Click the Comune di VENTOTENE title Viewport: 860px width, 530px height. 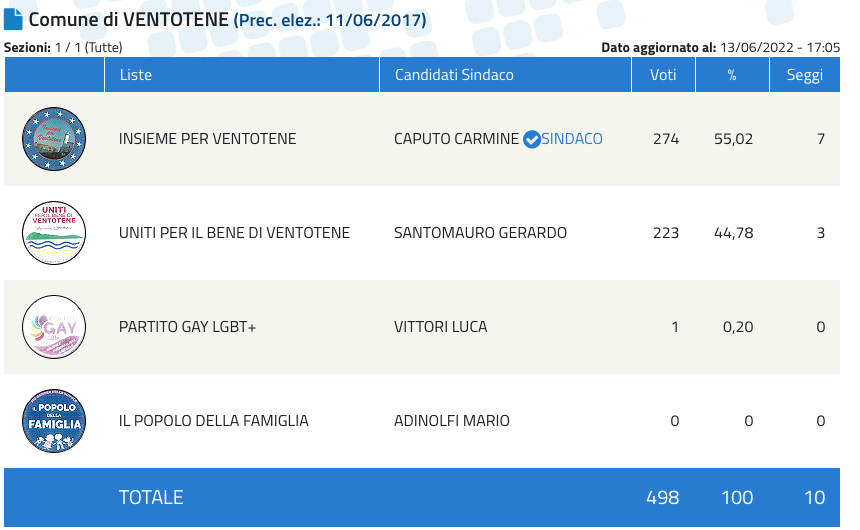[128, 20]
